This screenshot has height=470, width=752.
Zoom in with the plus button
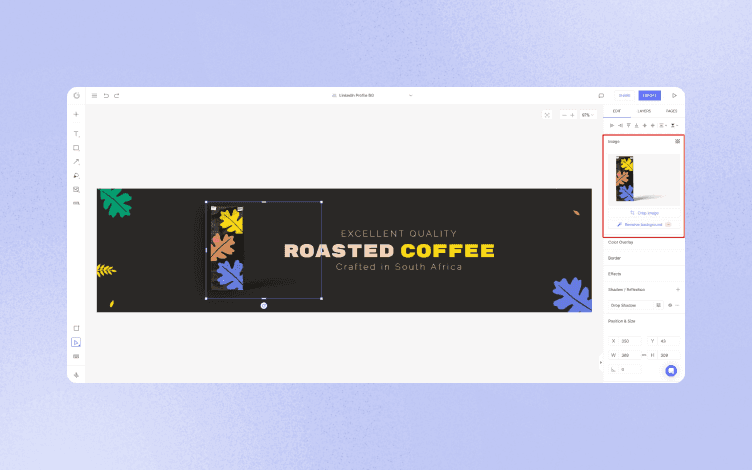point(572,115)
